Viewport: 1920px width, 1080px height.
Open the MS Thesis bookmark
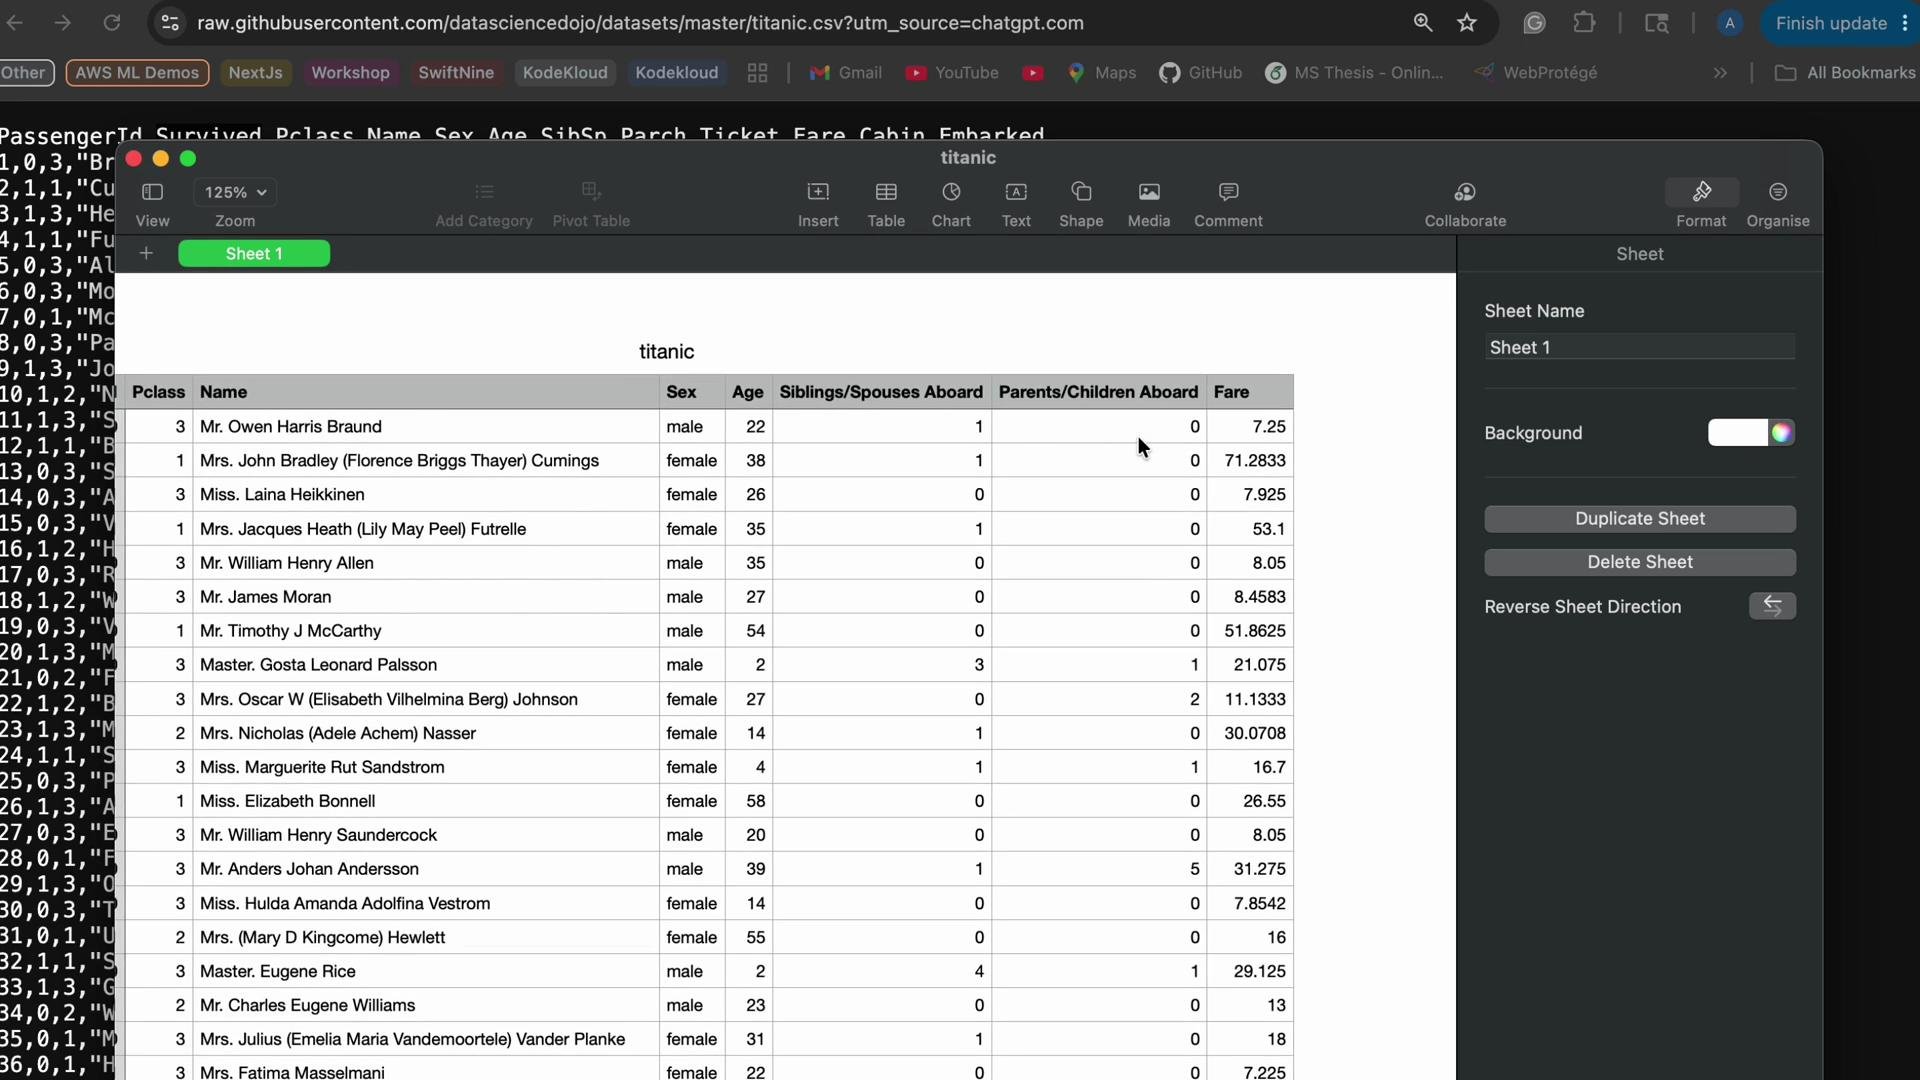(x=1355, y=73)
